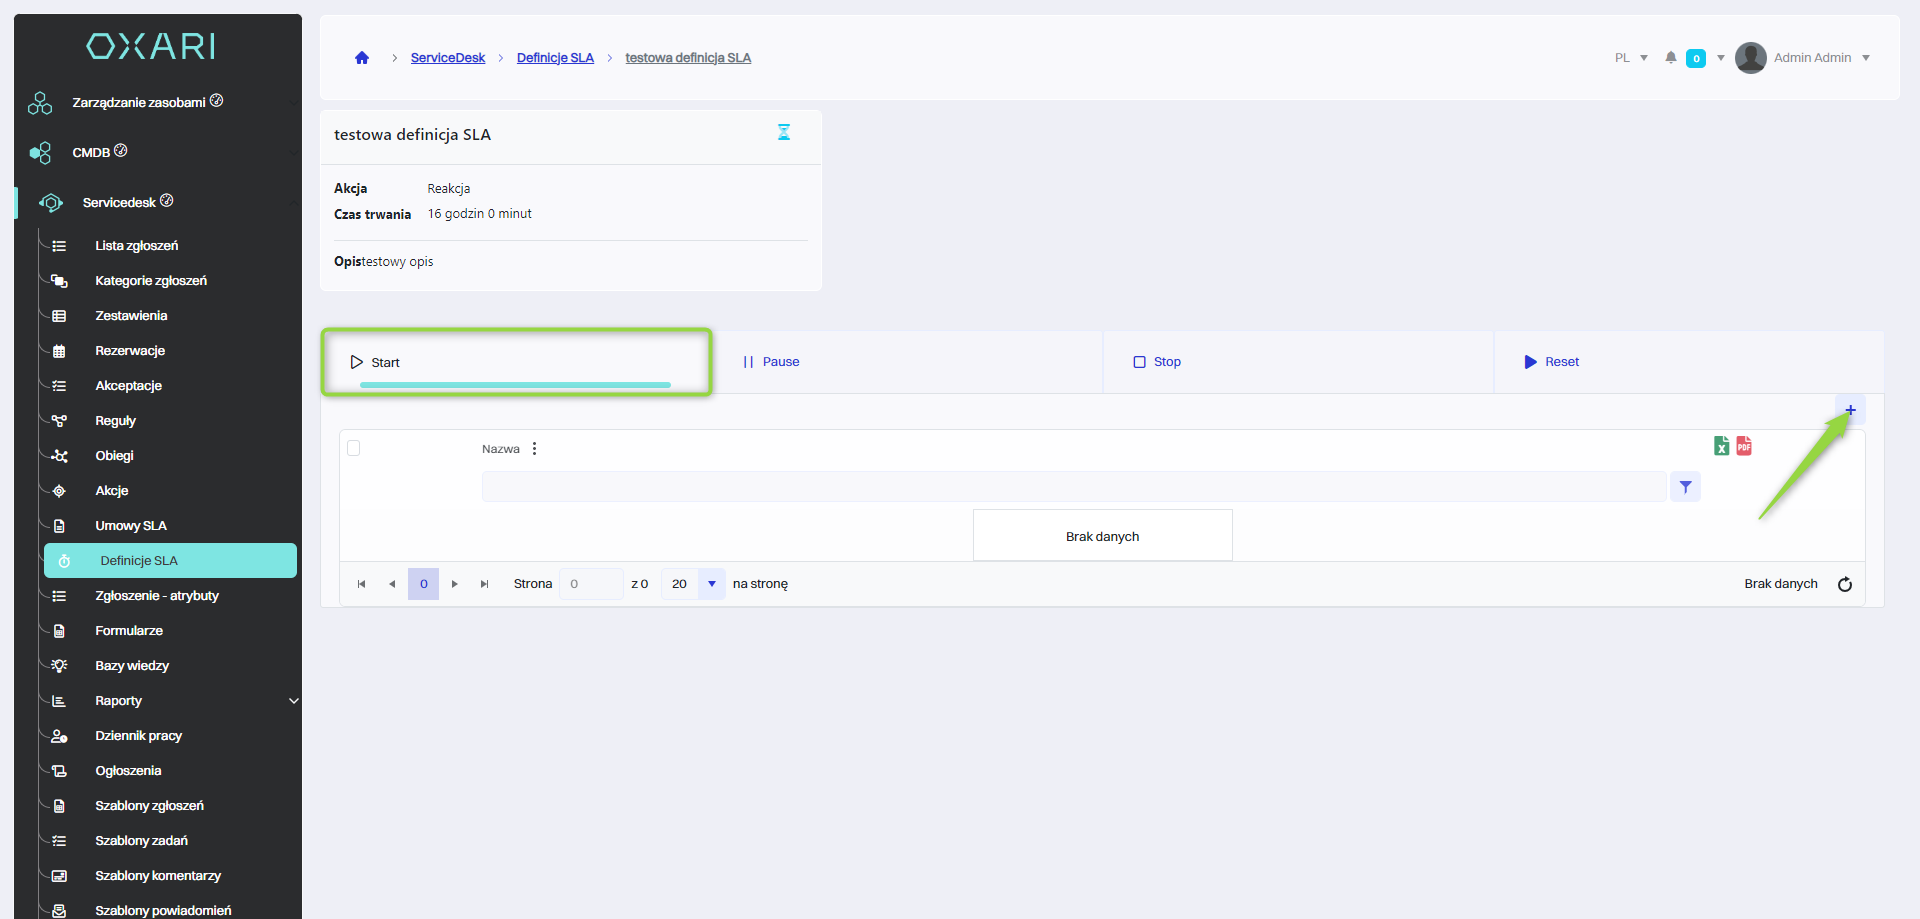
Task: Switch to the Stop tab
Action: click(x=1157, y=362)
